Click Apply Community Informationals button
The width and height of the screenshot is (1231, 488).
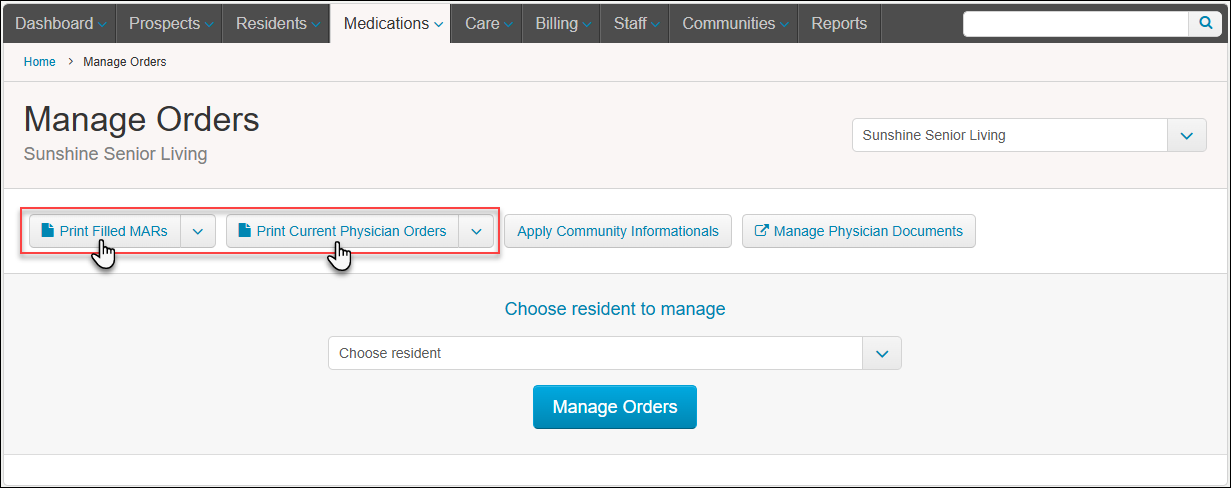click(x=618, y=231)
